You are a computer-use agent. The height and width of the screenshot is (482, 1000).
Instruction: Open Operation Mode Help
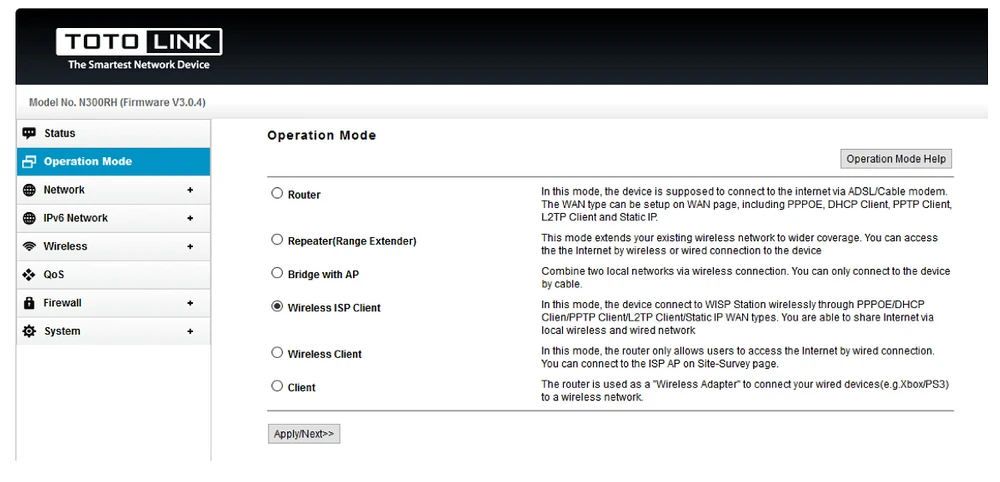pos(896,159)
